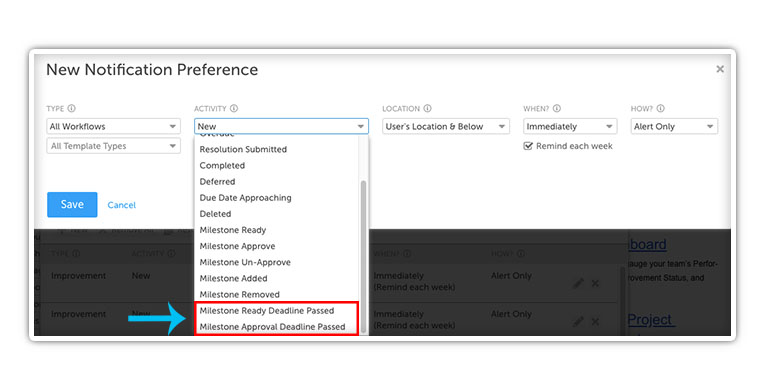Click the delete X icon in second row

pos(595,322)
